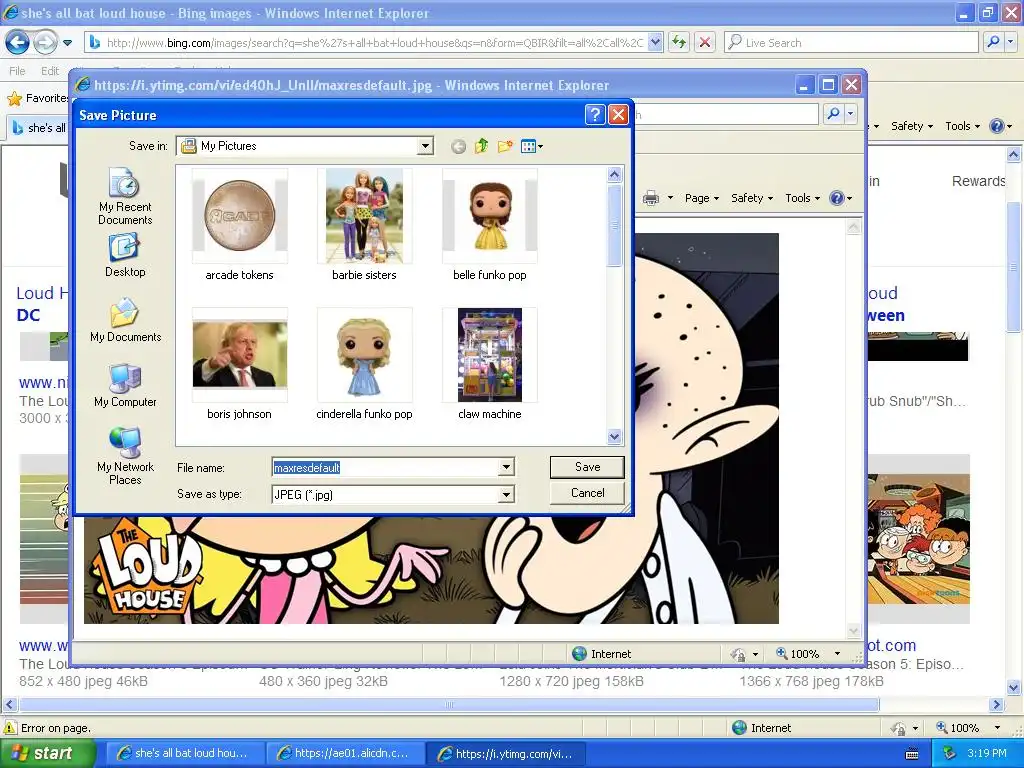Switch to i.ytimg.com taskbar item
The width and height of the screenshot is (1024, 768).
[x=505, y=754]
